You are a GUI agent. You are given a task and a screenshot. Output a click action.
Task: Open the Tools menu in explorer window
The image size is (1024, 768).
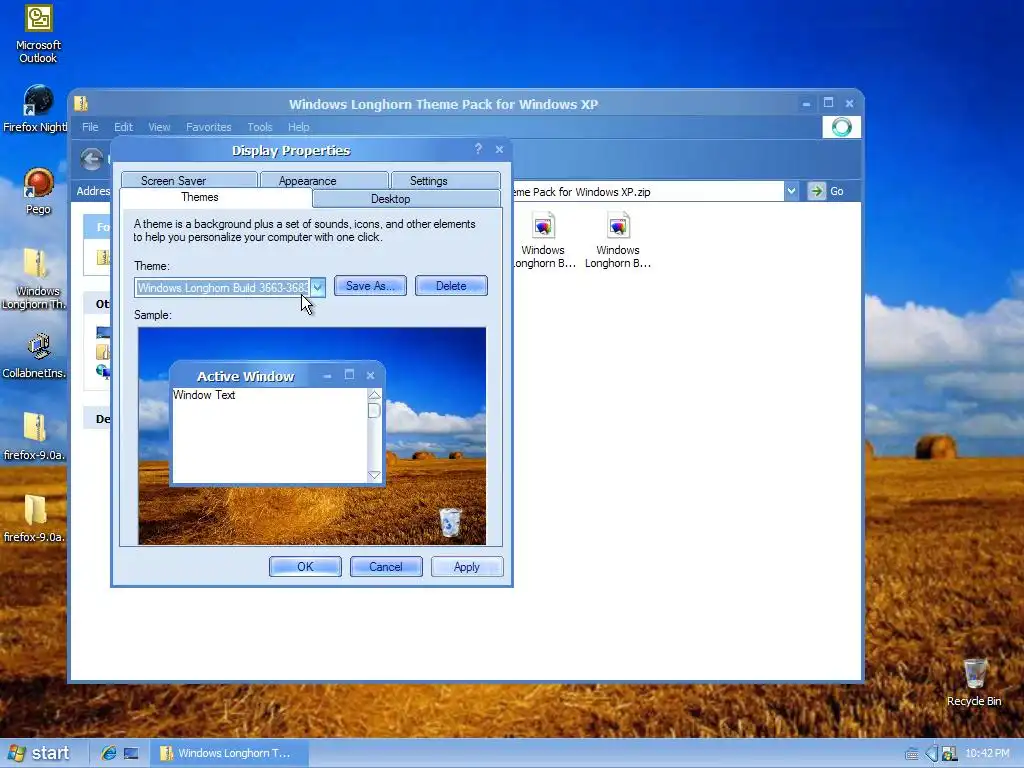click(x=259, y=127)
